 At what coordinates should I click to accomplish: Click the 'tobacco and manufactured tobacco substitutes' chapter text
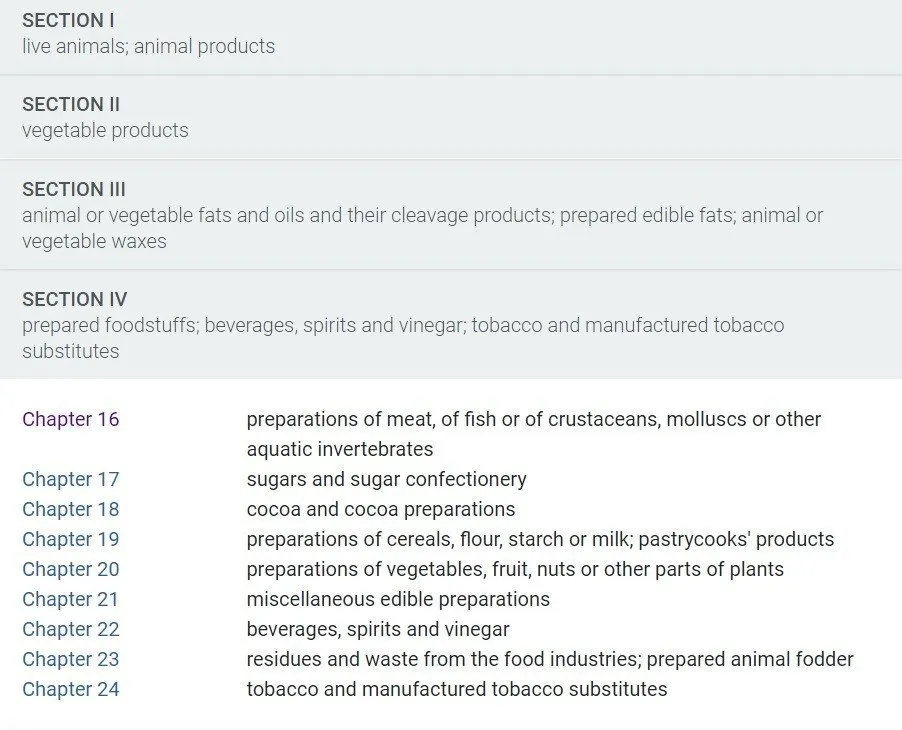(x=457, y=689)
